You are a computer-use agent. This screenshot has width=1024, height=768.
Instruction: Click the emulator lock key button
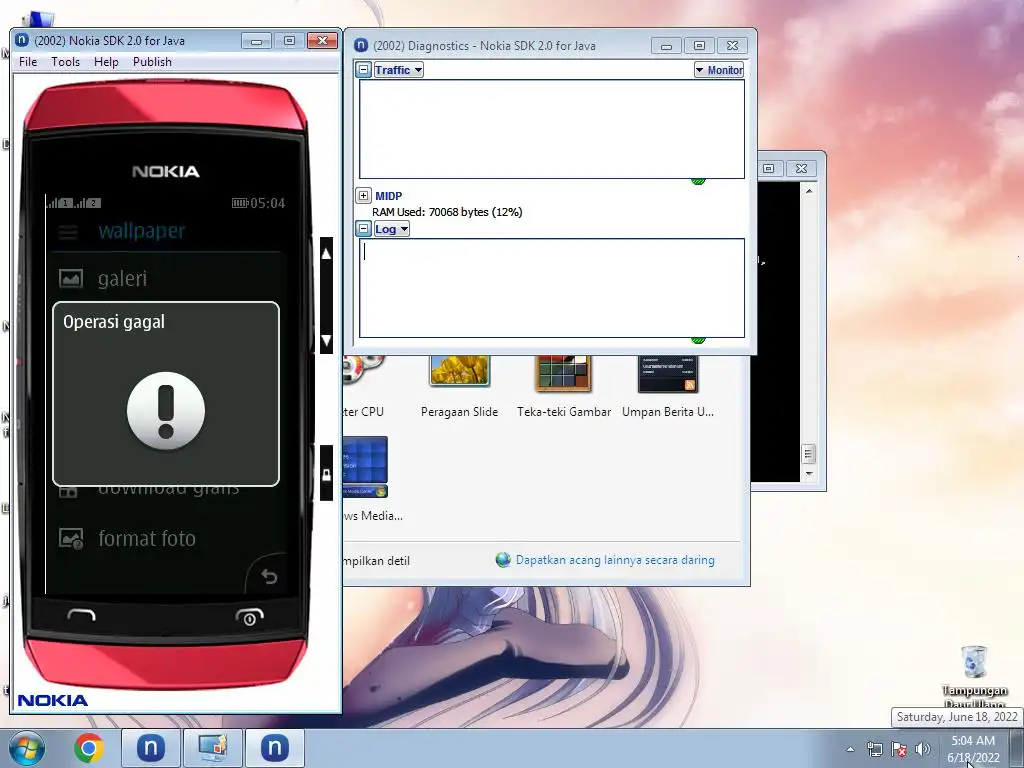click(327, 474)
